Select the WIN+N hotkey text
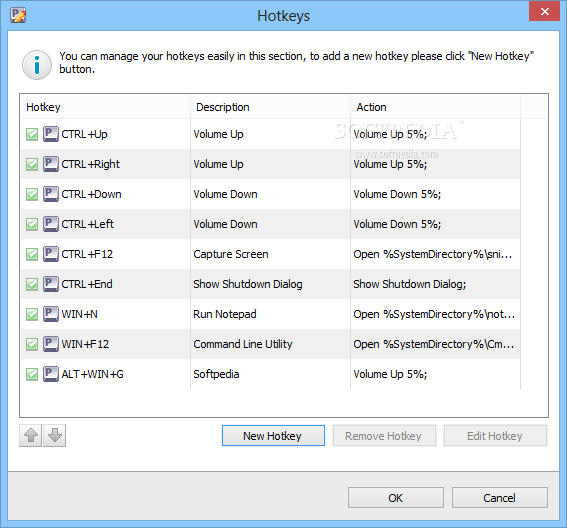Viewport: 567px width, 528px height. pos(80,314)
